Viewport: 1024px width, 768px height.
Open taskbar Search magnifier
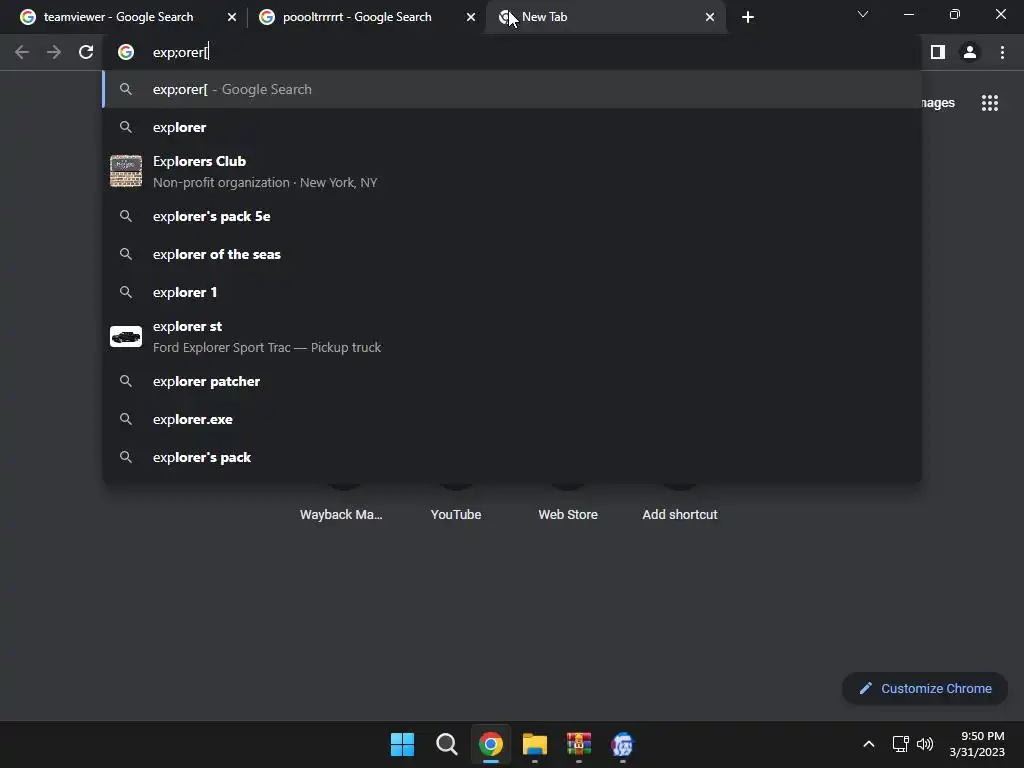(x=447, y=744)
